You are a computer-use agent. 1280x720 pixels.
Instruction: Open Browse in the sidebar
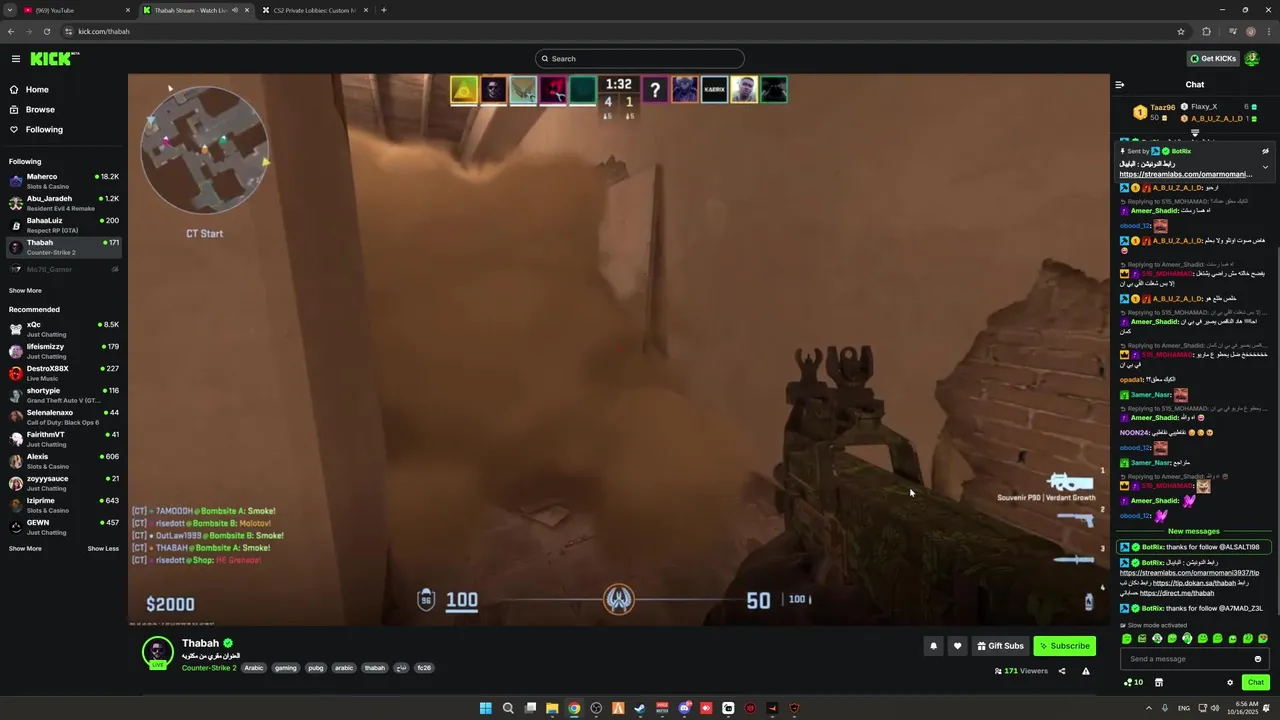pos(40,109)
